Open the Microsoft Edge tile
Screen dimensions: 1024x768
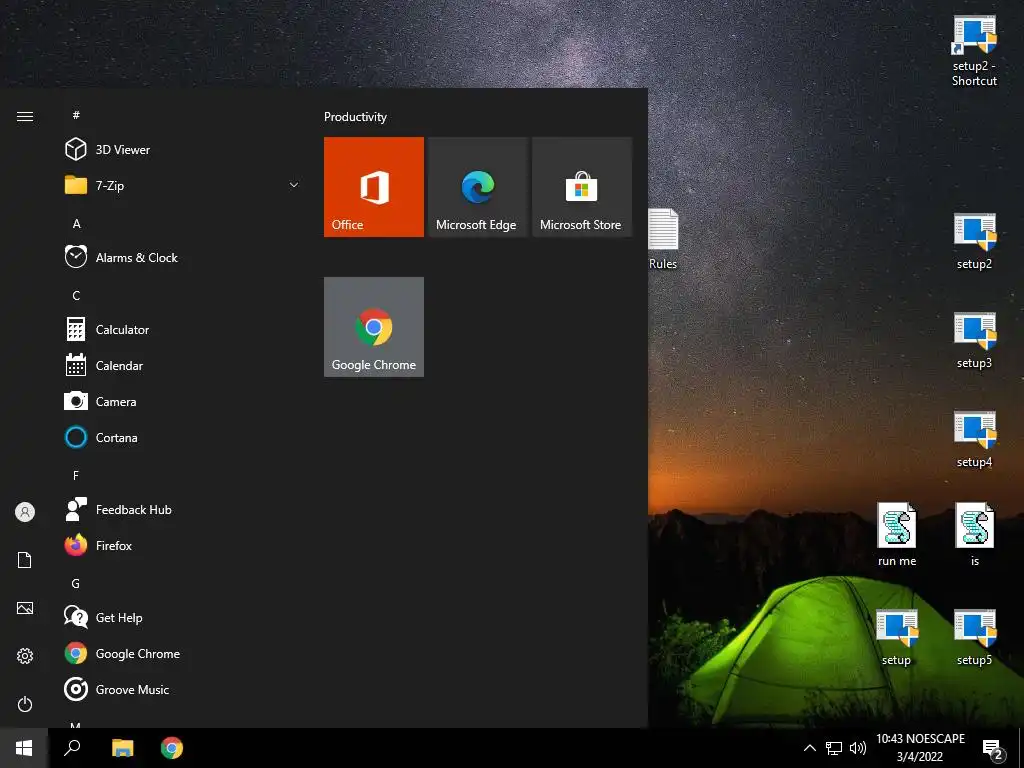[477, 187]
